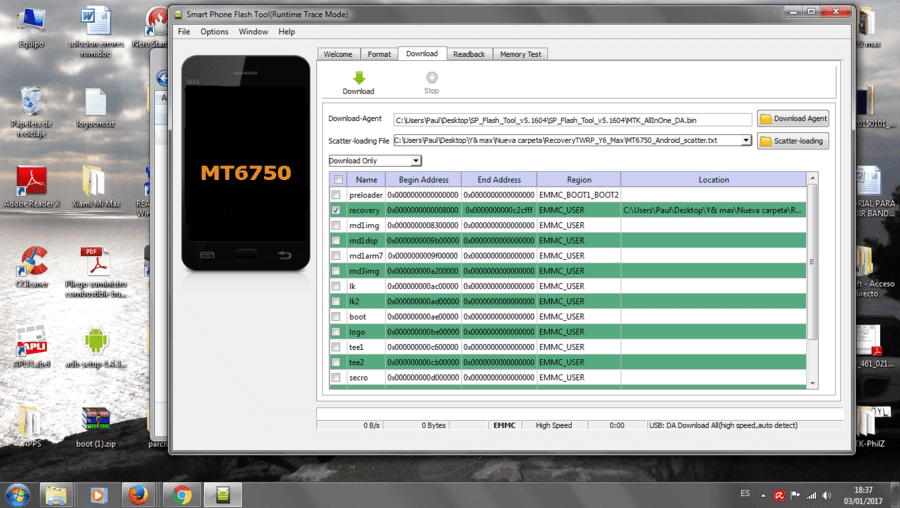
Task: Click the Location column header
Action: (x=713, y=180)
